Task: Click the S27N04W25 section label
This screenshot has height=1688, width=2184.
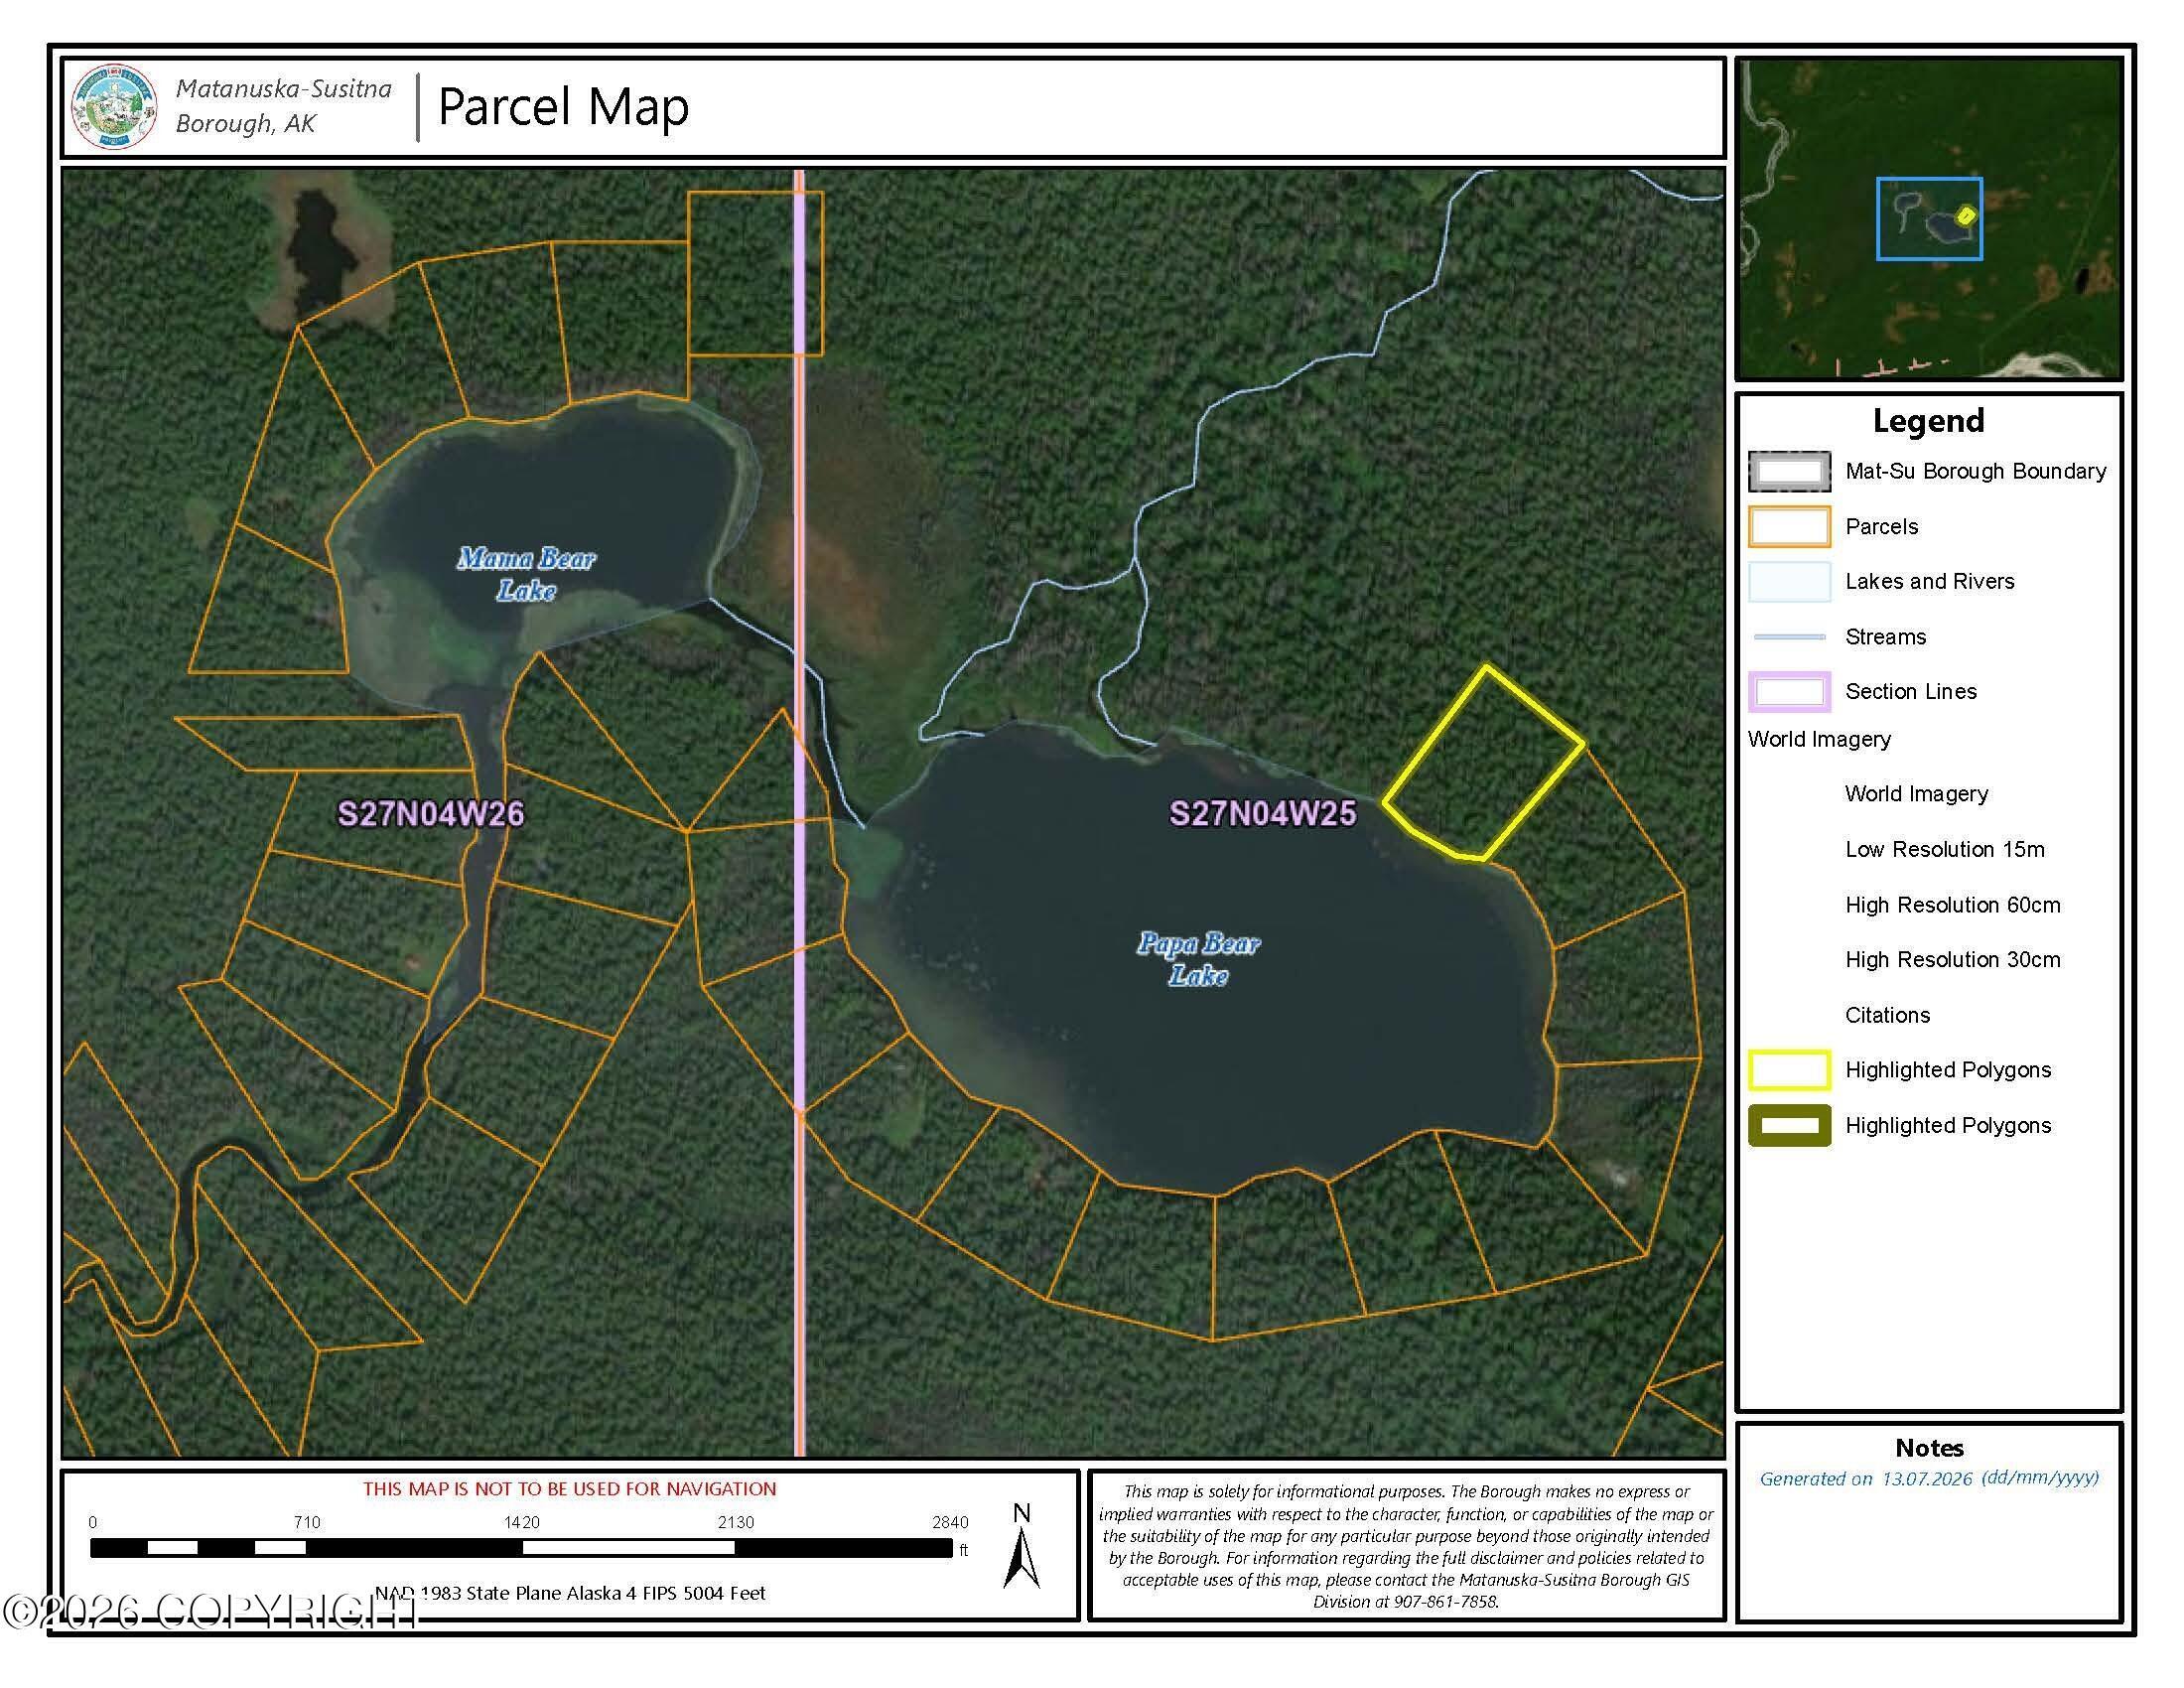Action: (x=1263, y=814)
